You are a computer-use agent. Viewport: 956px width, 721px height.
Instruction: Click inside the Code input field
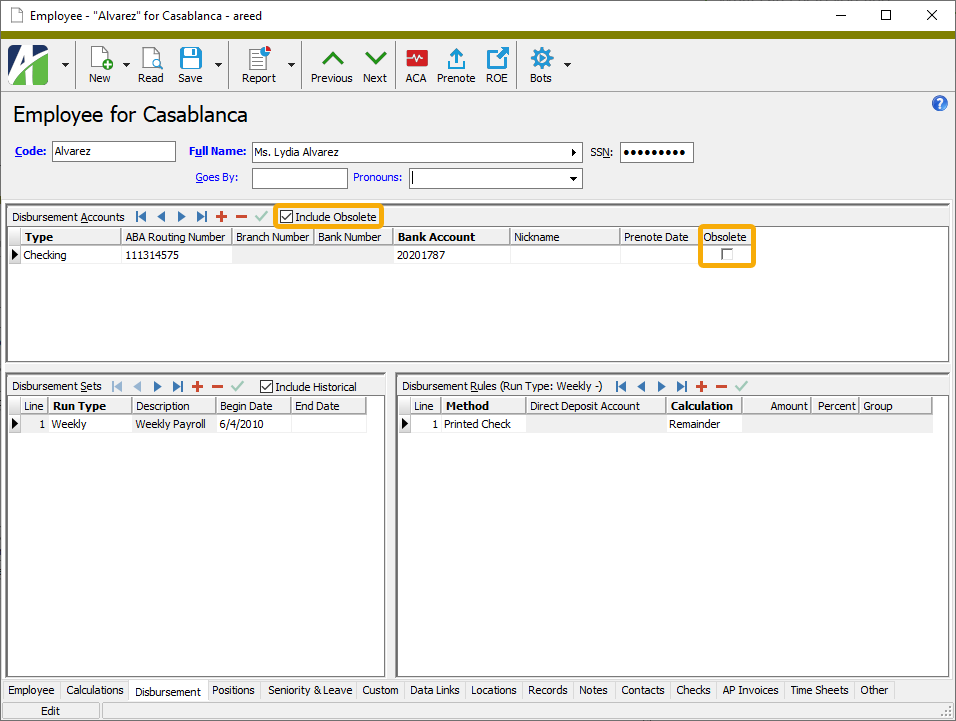click(113, 151)
